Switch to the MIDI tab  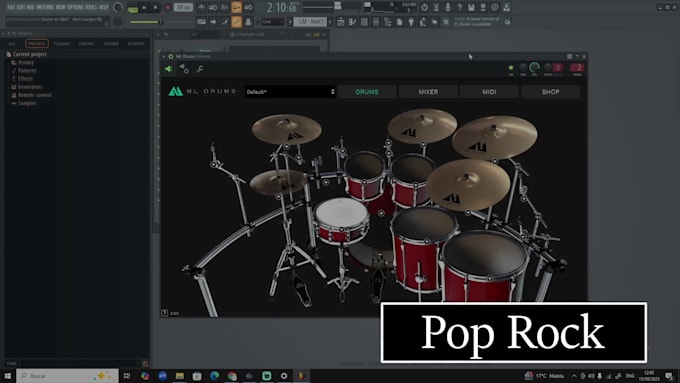489,92
